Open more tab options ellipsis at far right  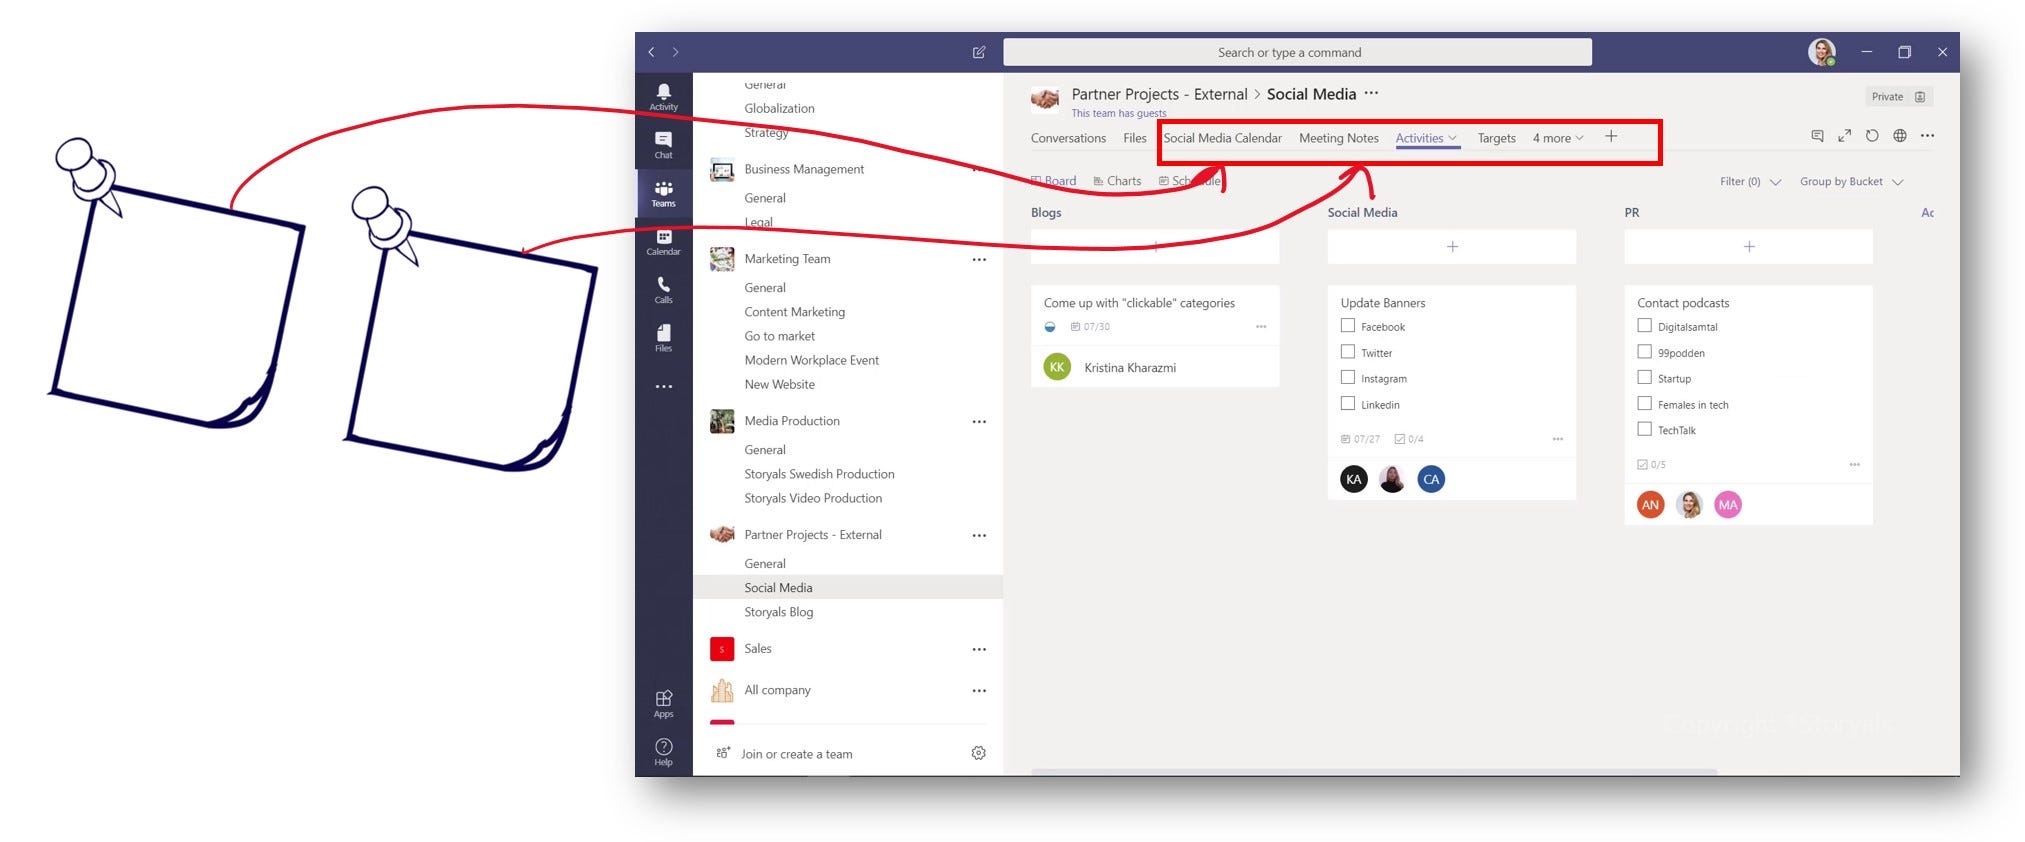[1927, 136]
